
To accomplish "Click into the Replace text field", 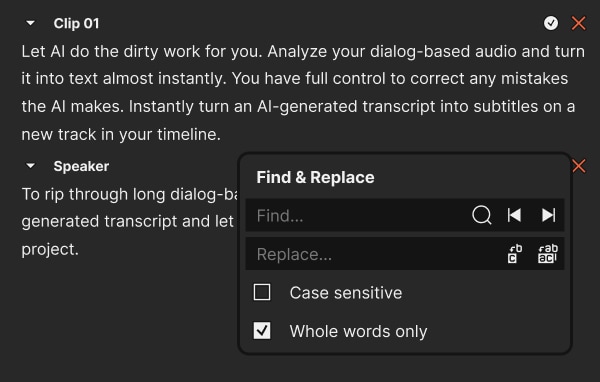I will tap(375, 254).
